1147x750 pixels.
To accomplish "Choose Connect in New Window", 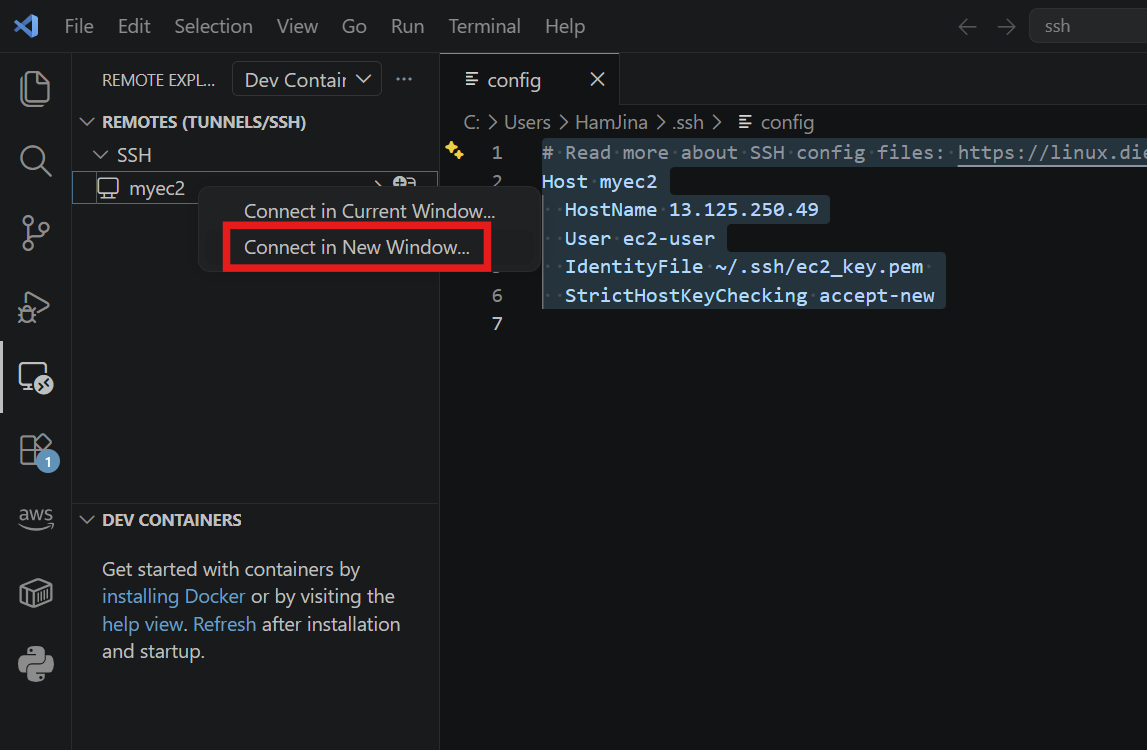I will (x=357, y=248).
